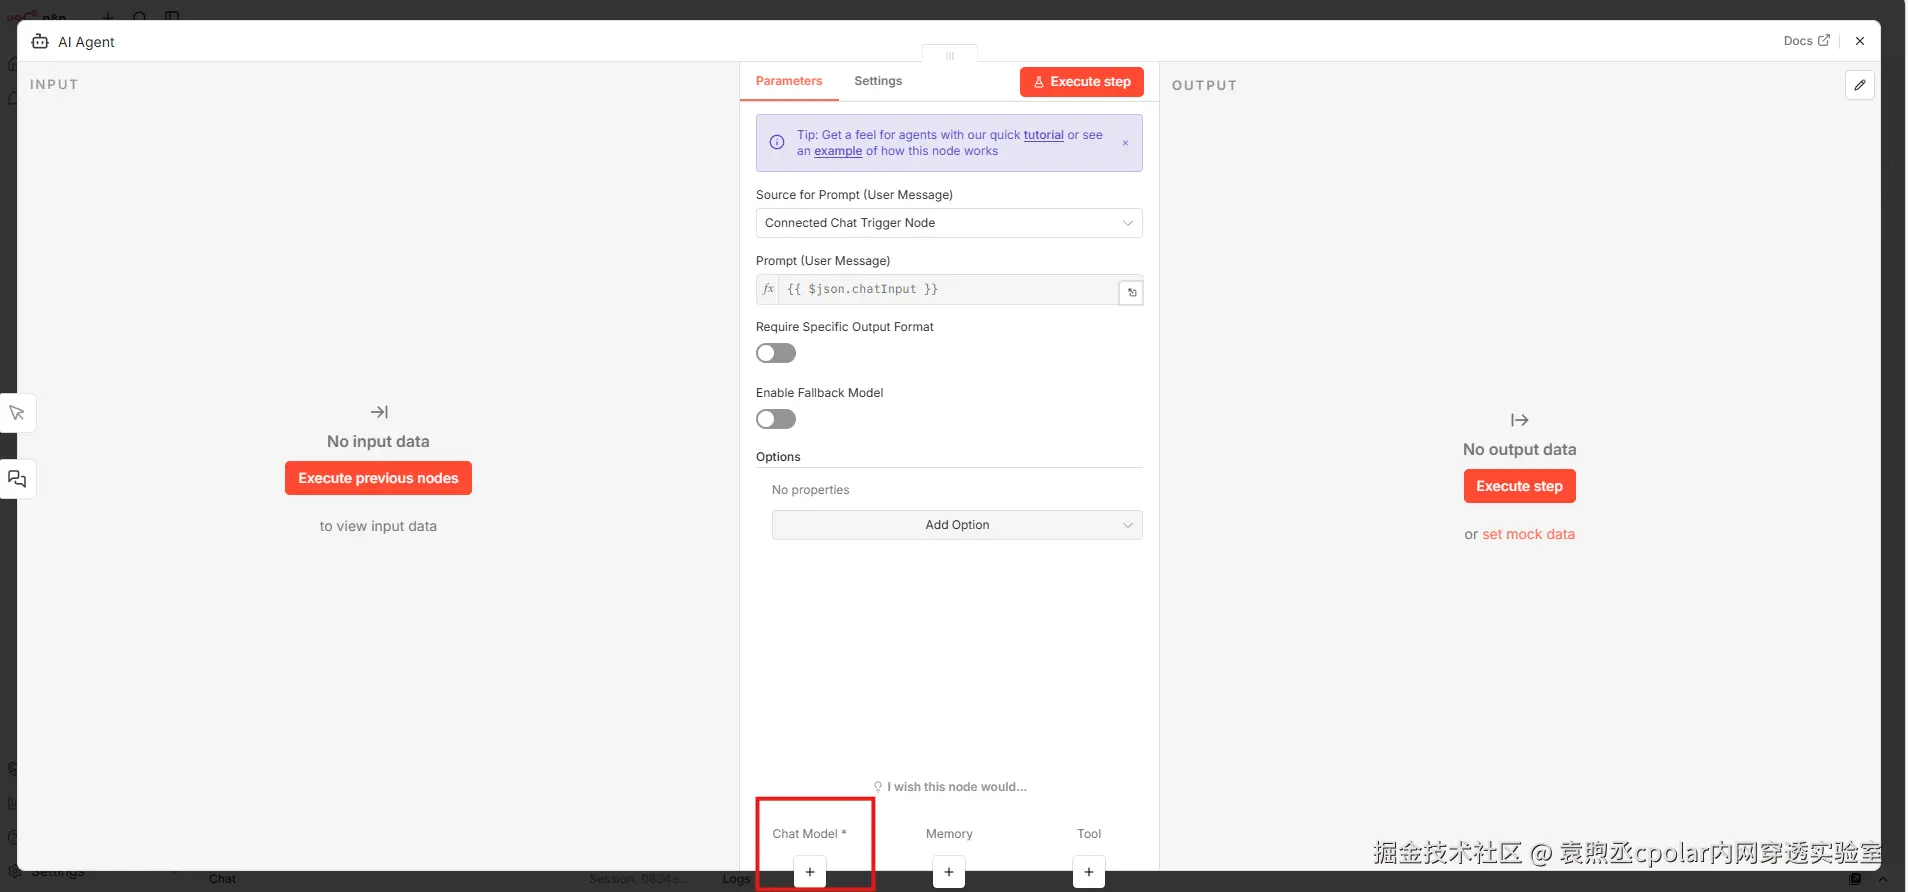Click the Execute step button in parameters header
The image size is (1908, 892).
1081,82
